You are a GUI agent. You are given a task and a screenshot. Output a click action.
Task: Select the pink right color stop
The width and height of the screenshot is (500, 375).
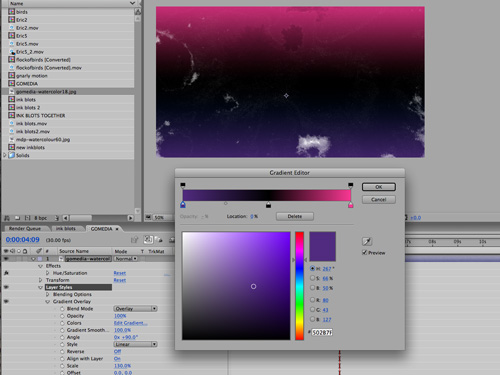[x=350, y=205]
